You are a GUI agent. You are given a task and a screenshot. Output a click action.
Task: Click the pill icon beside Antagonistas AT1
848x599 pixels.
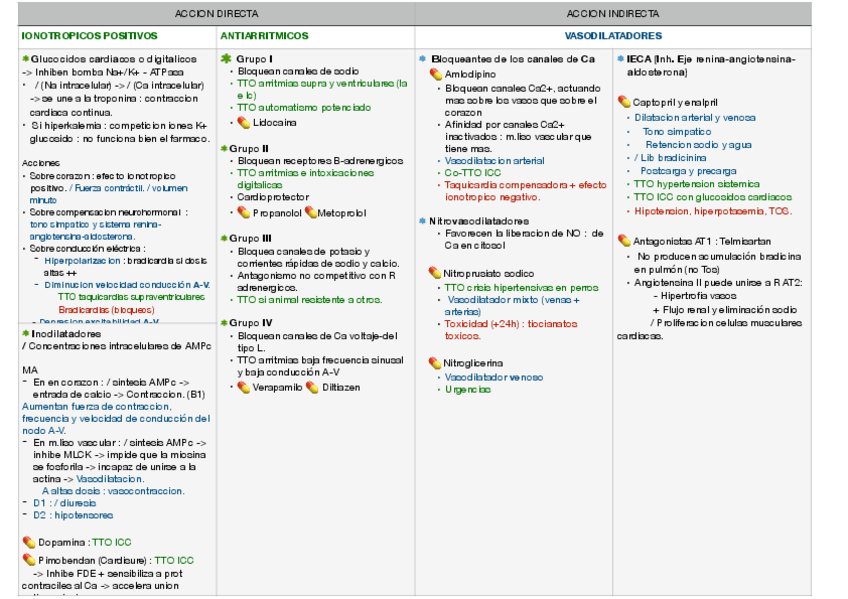click(624, 241)
